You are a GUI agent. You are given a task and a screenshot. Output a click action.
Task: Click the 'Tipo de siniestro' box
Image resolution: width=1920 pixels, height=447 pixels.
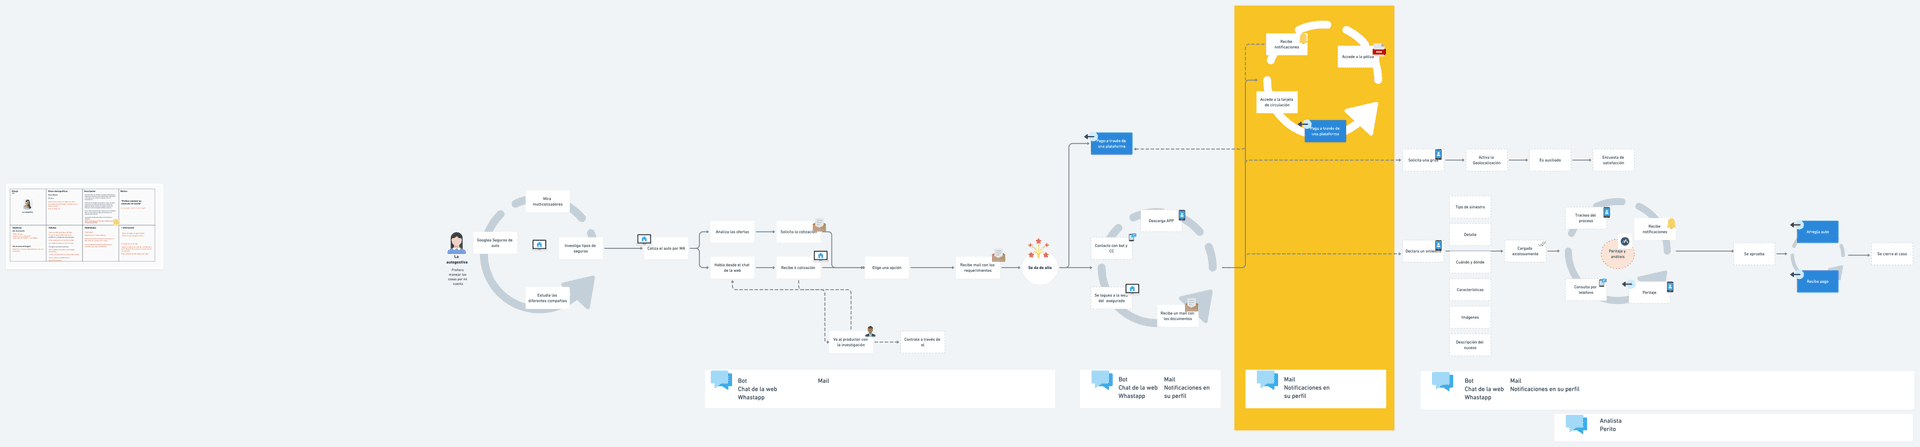tap(1470, 207)
